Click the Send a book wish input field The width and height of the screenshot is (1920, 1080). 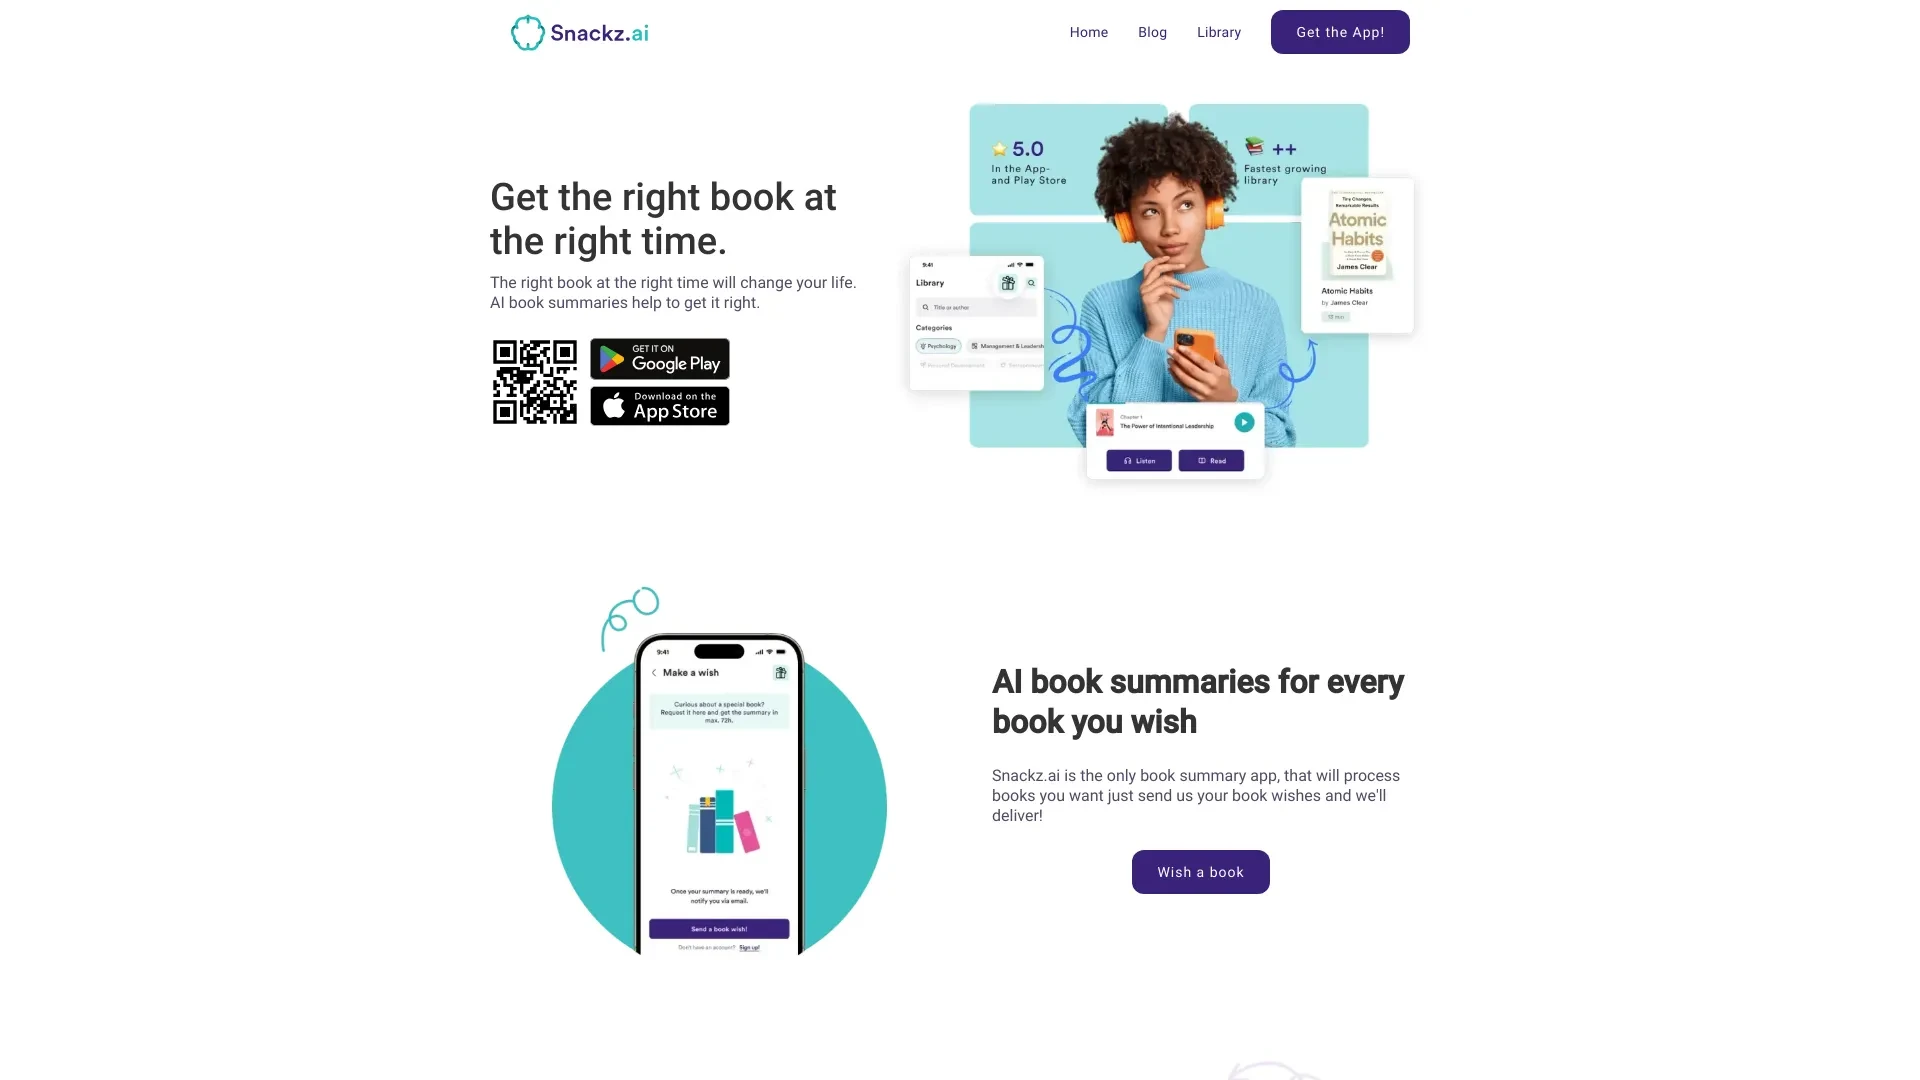point(720,928)
